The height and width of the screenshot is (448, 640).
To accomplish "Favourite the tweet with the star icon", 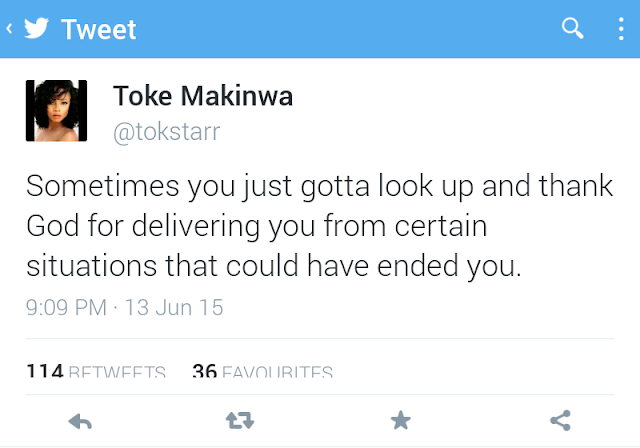I will click(400, 421).
